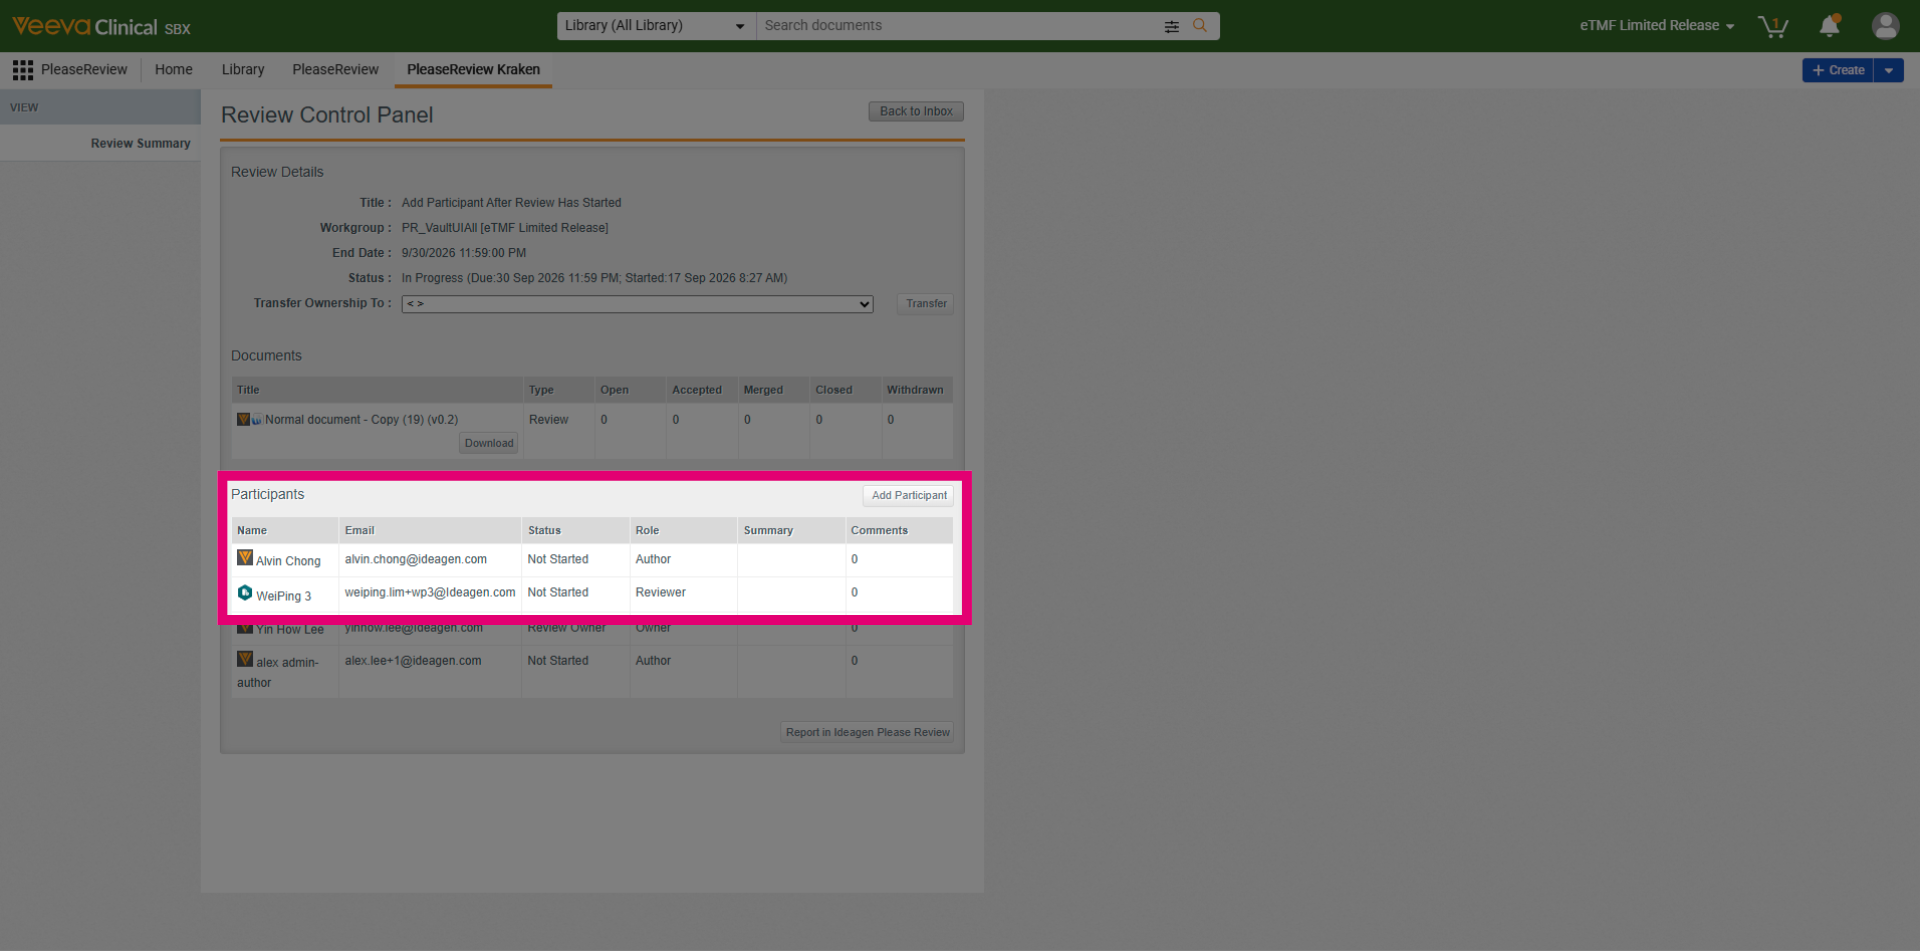Viewport: 1920px width, 951px height.
Task: Click the teal icon beside WeiPing 3
Action: click(x=245, y=593)
